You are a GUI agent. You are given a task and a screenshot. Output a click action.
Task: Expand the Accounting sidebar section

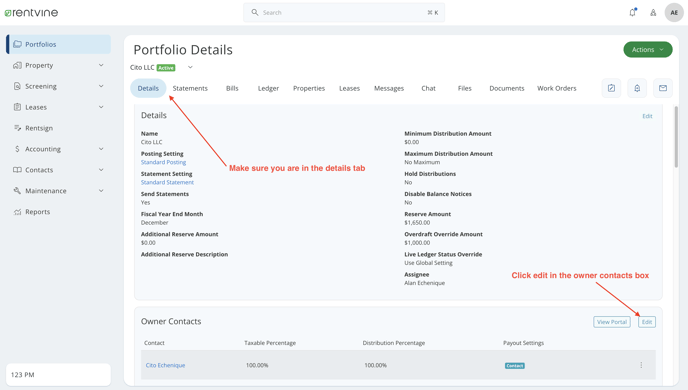pos(101,149)
